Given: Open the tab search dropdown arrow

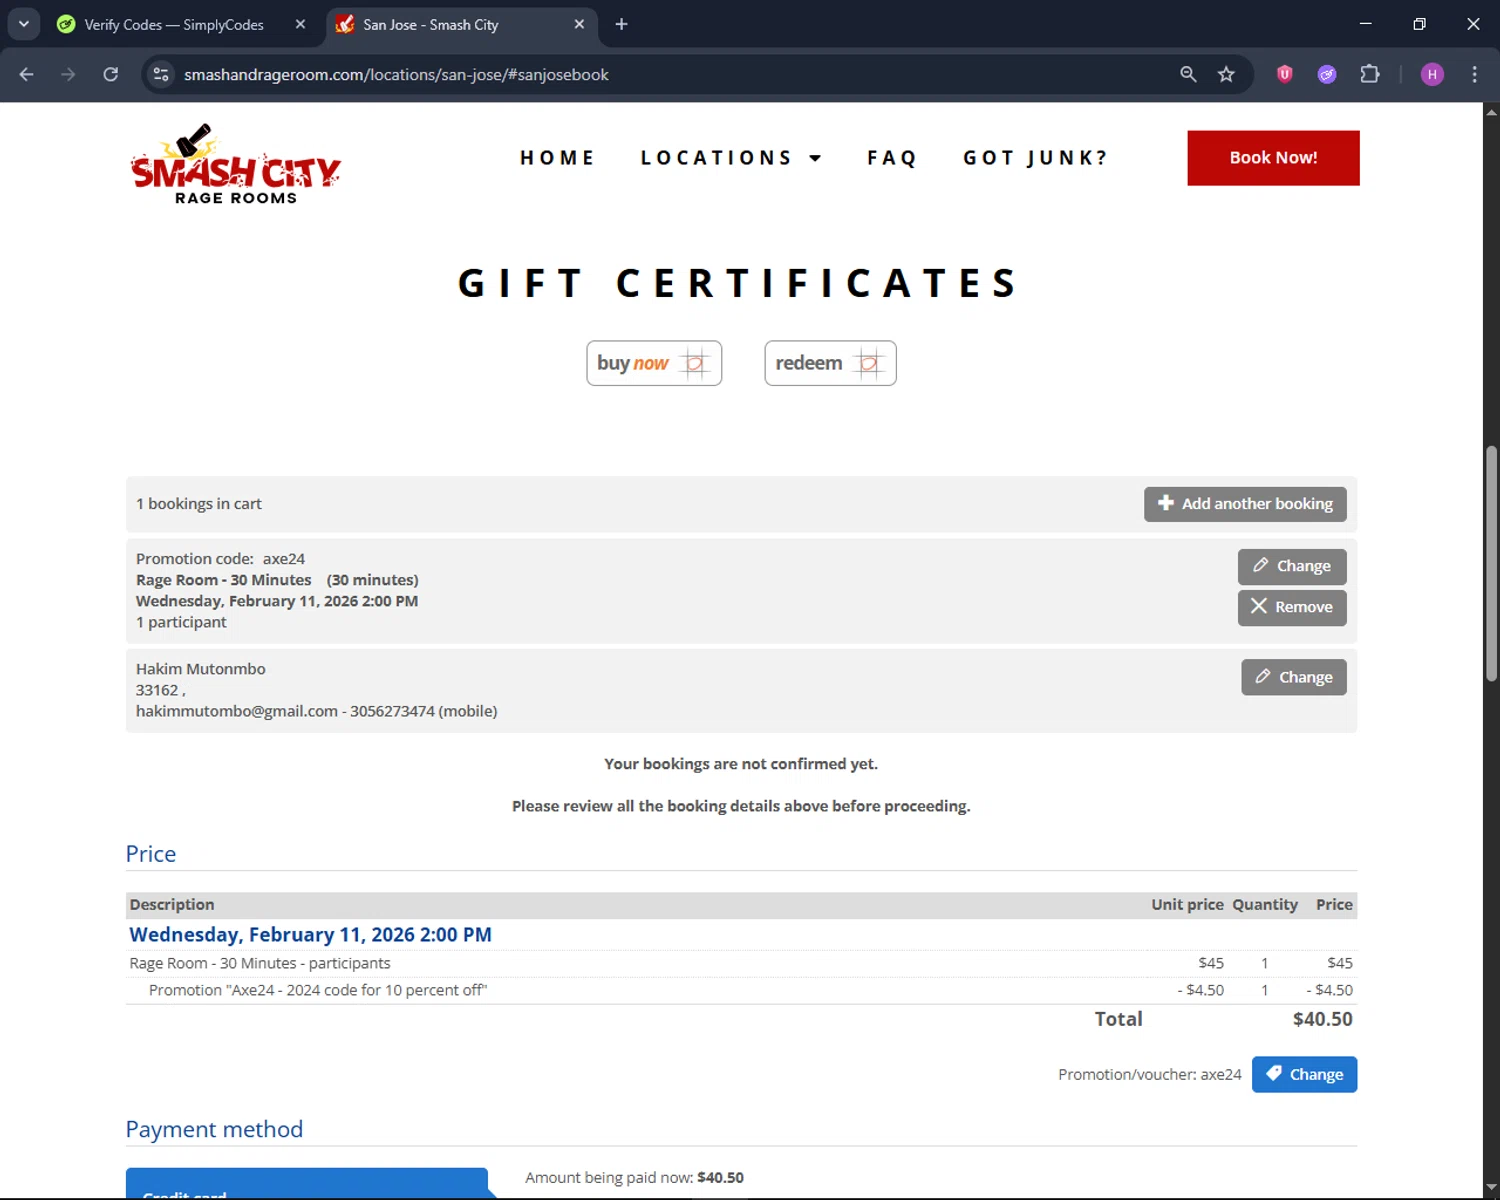Looking at the screenshot, I should click(24, 24).
